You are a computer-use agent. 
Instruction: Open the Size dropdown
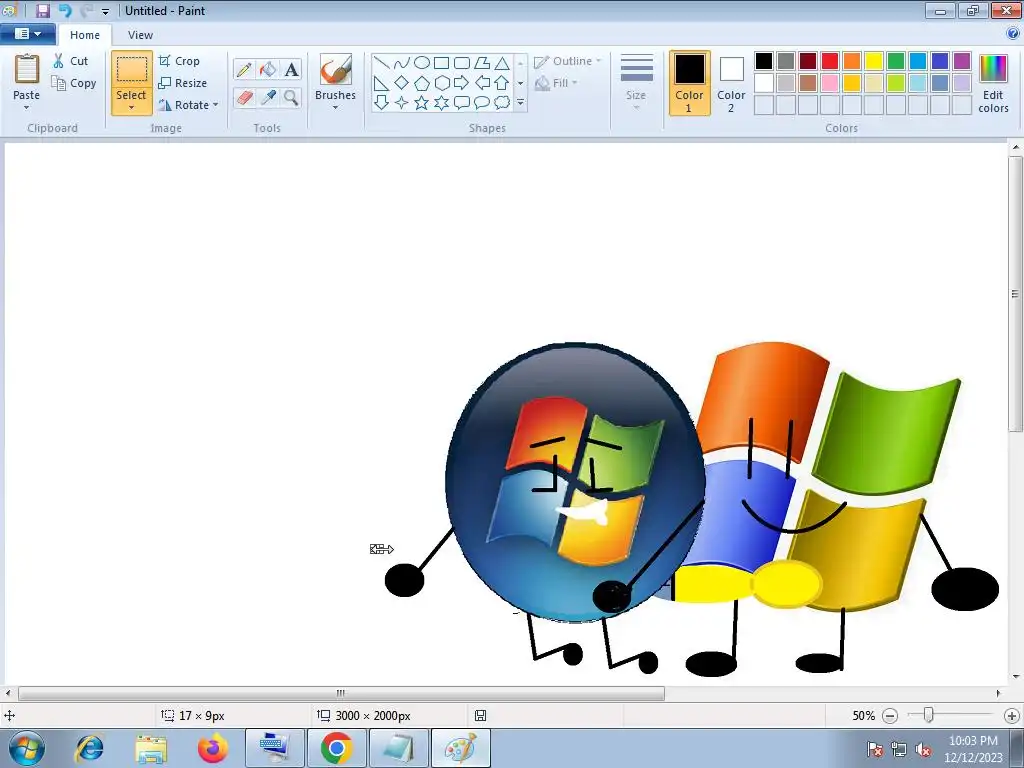coord(636,82)
